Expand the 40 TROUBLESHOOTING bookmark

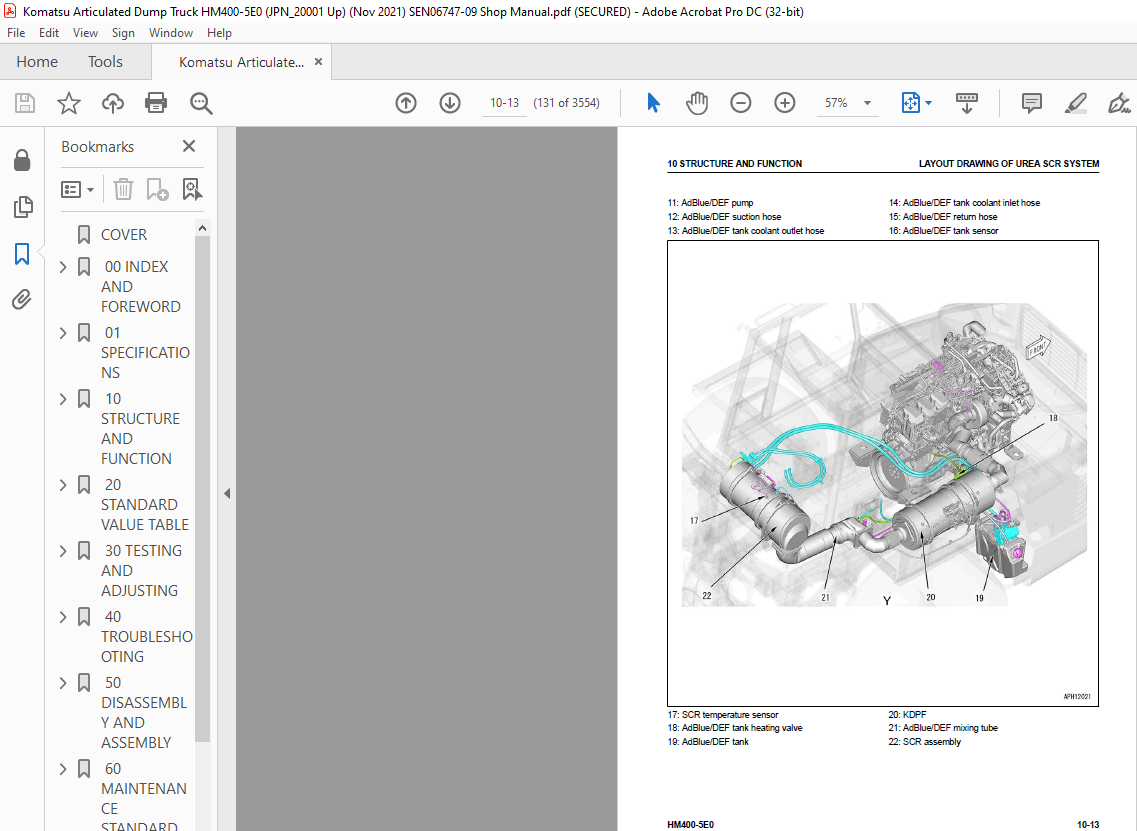click(x=63, y=617)
